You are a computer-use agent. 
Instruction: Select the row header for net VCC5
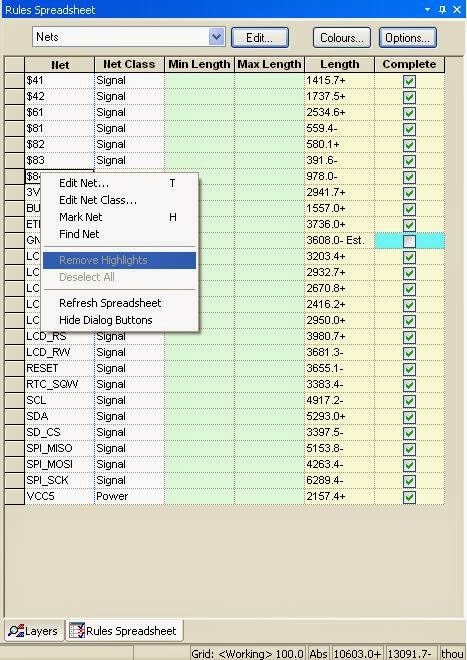coord(14,496)
